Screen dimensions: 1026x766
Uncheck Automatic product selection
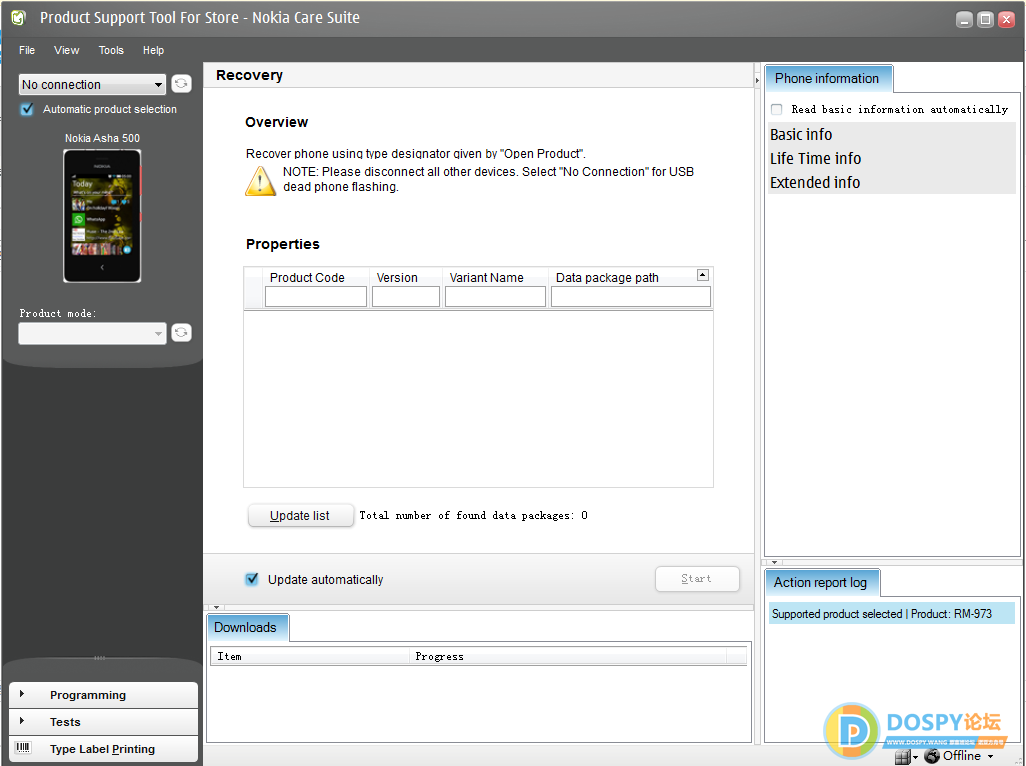click(x=28, y=109)
